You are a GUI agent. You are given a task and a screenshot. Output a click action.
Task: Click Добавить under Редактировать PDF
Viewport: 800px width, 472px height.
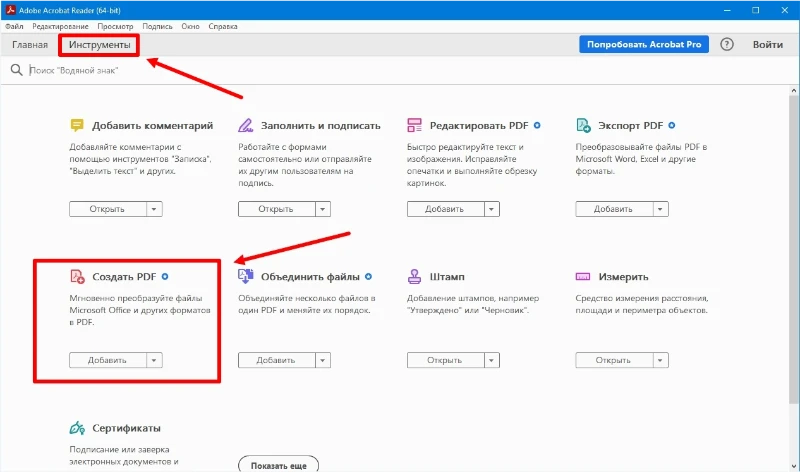coord(445,209)
